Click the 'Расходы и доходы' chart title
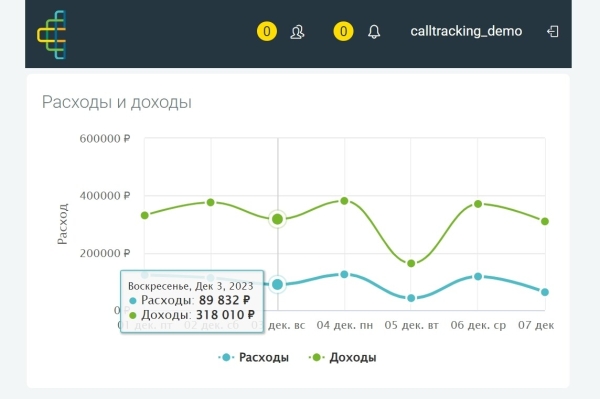Screen dimensions: 600x399 pos(117,103)
